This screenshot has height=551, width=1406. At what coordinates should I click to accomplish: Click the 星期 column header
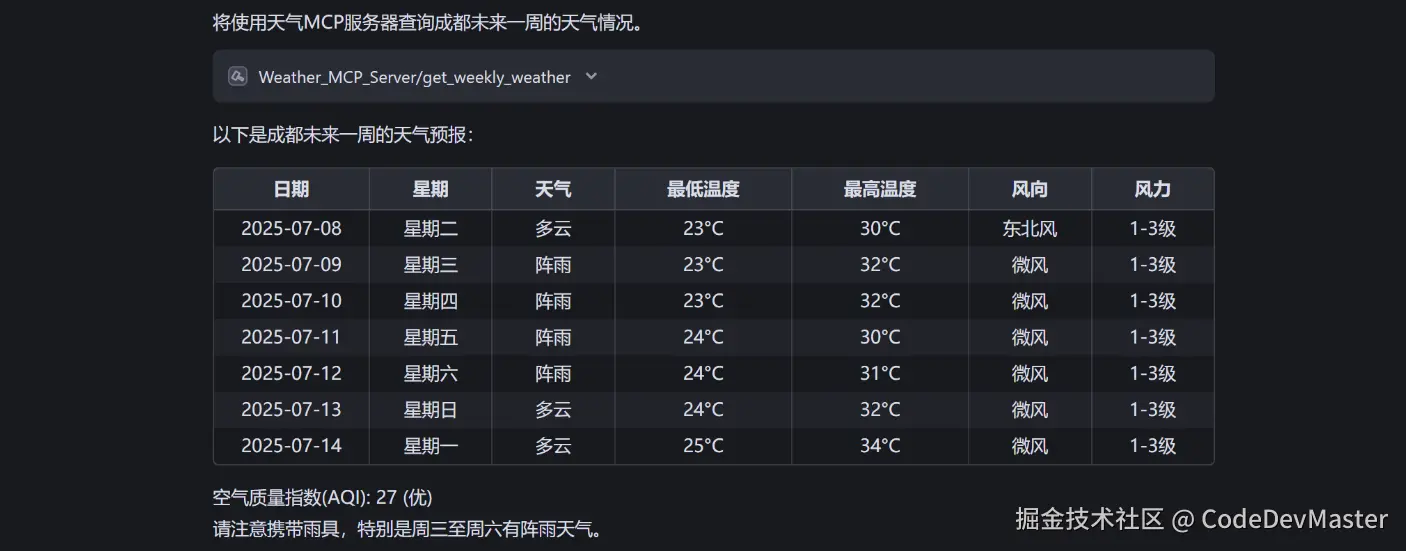point(431,189)
